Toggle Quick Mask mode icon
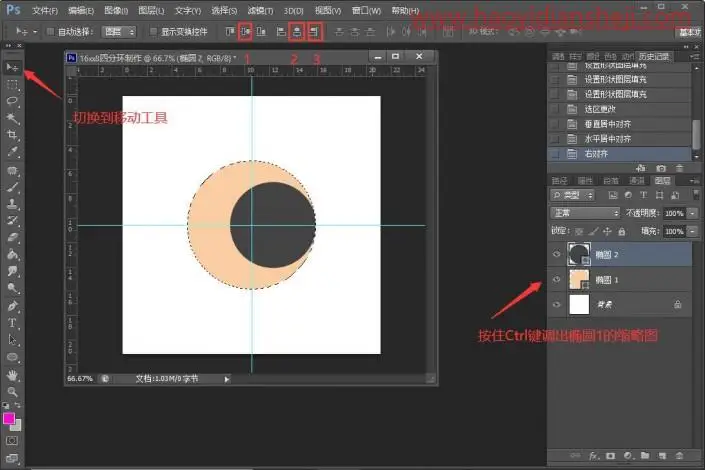The image size is (705, 470). 12,440
